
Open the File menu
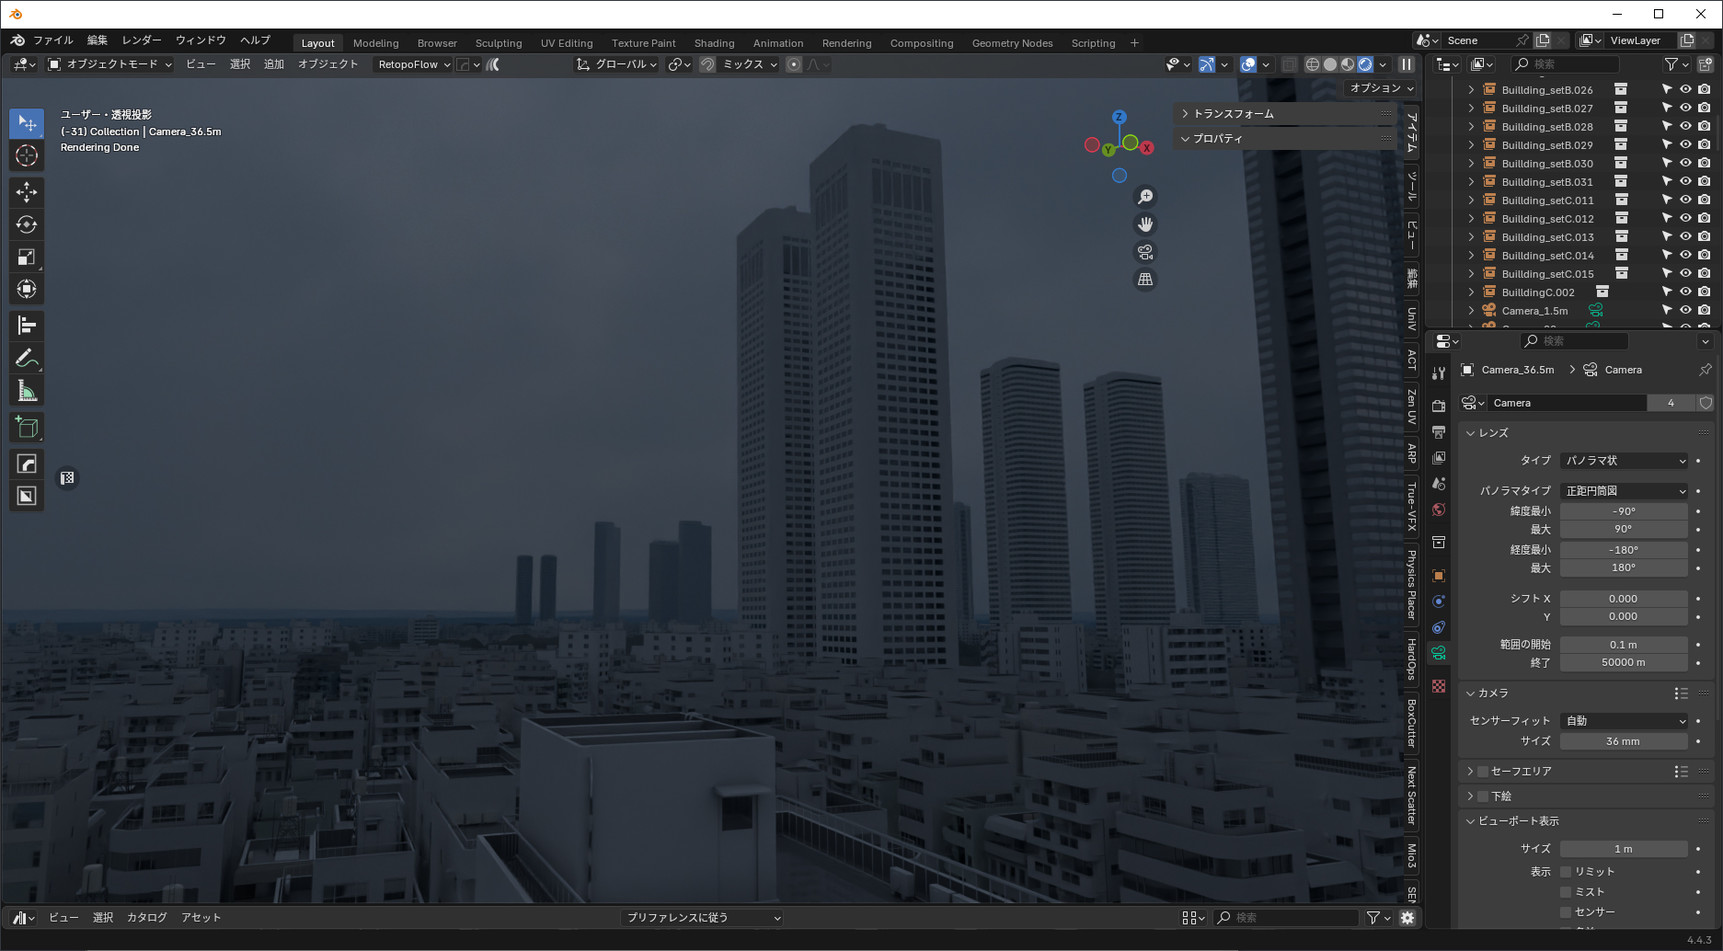point(53,41)
